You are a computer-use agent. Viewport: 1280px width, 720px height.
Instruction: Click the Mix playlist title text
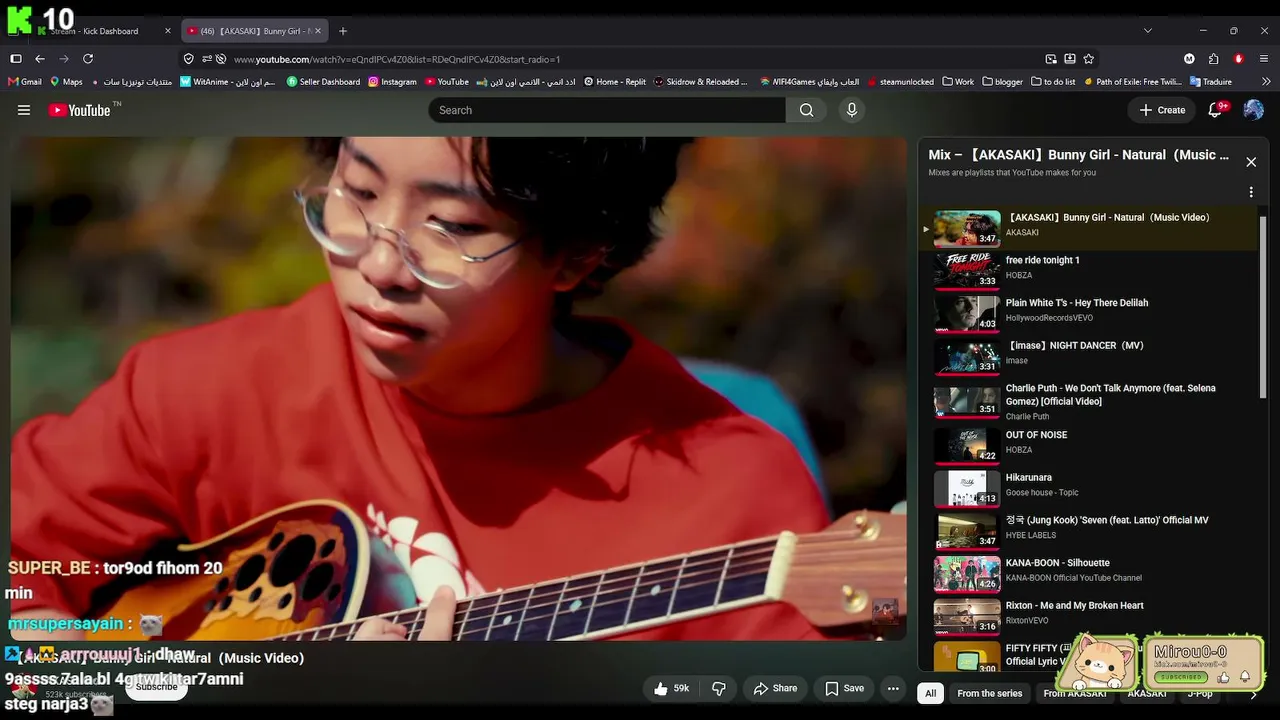pos(1078,155)
